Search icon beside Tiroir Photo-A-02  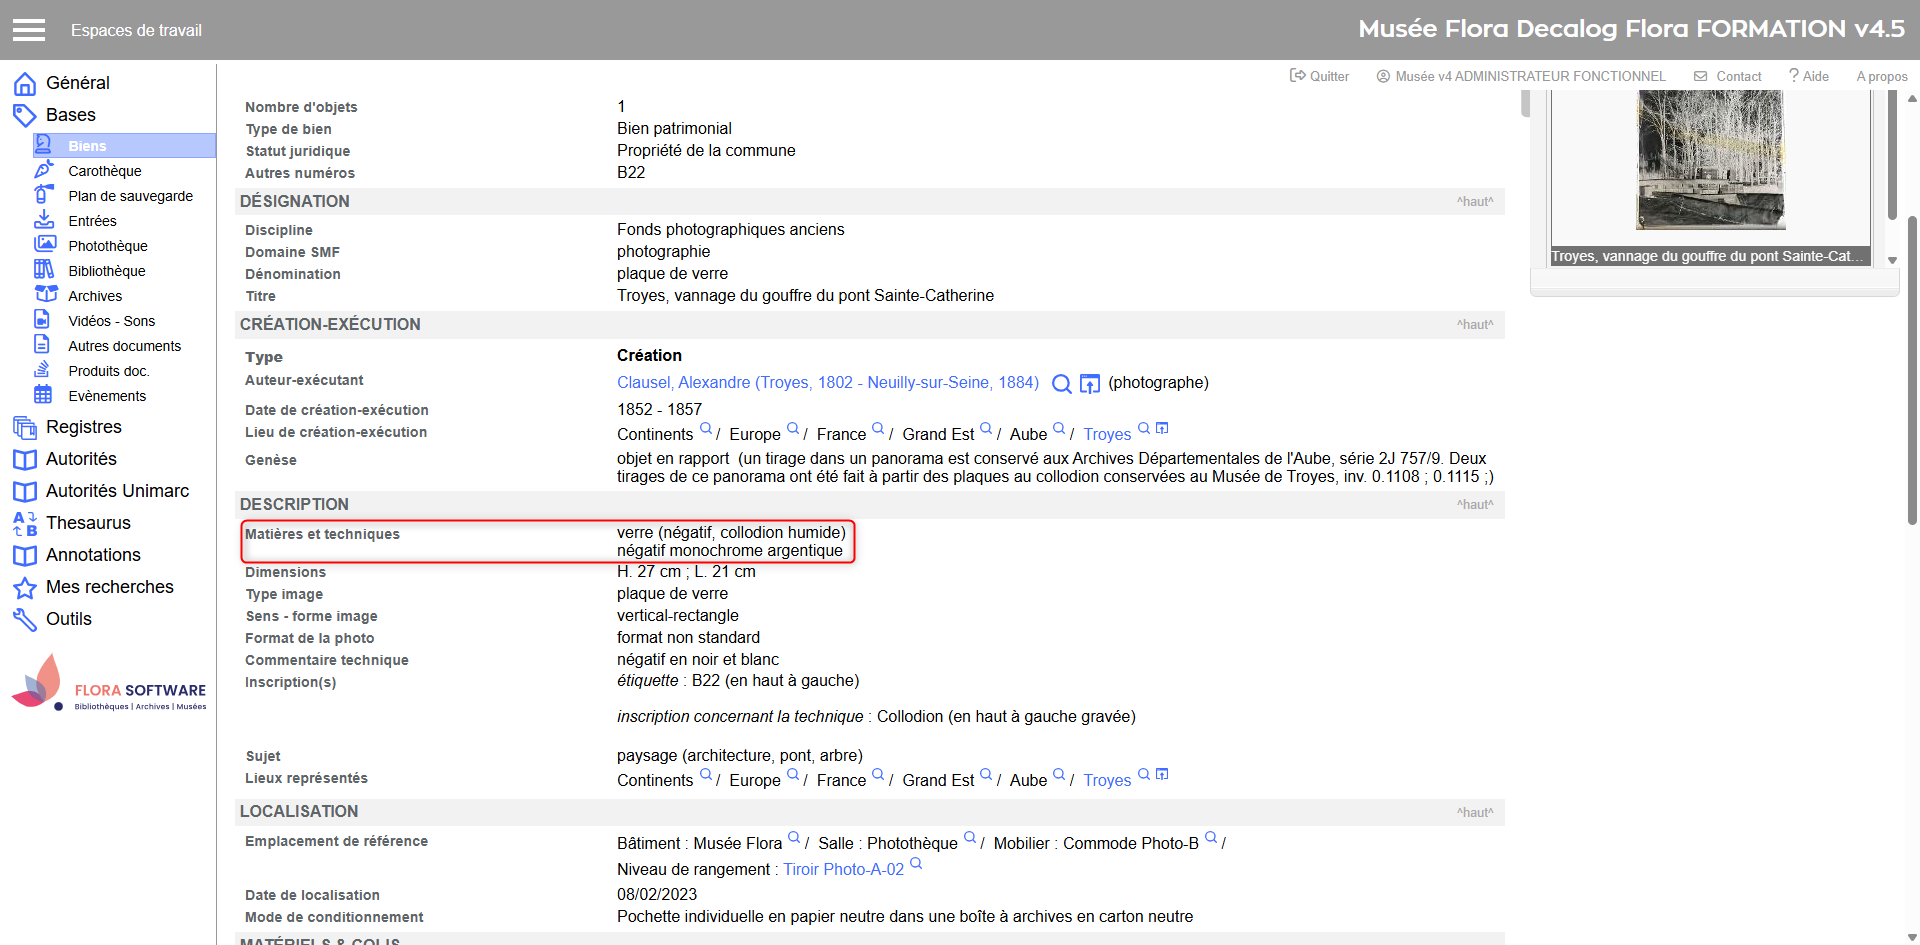[x=916, y=865]
